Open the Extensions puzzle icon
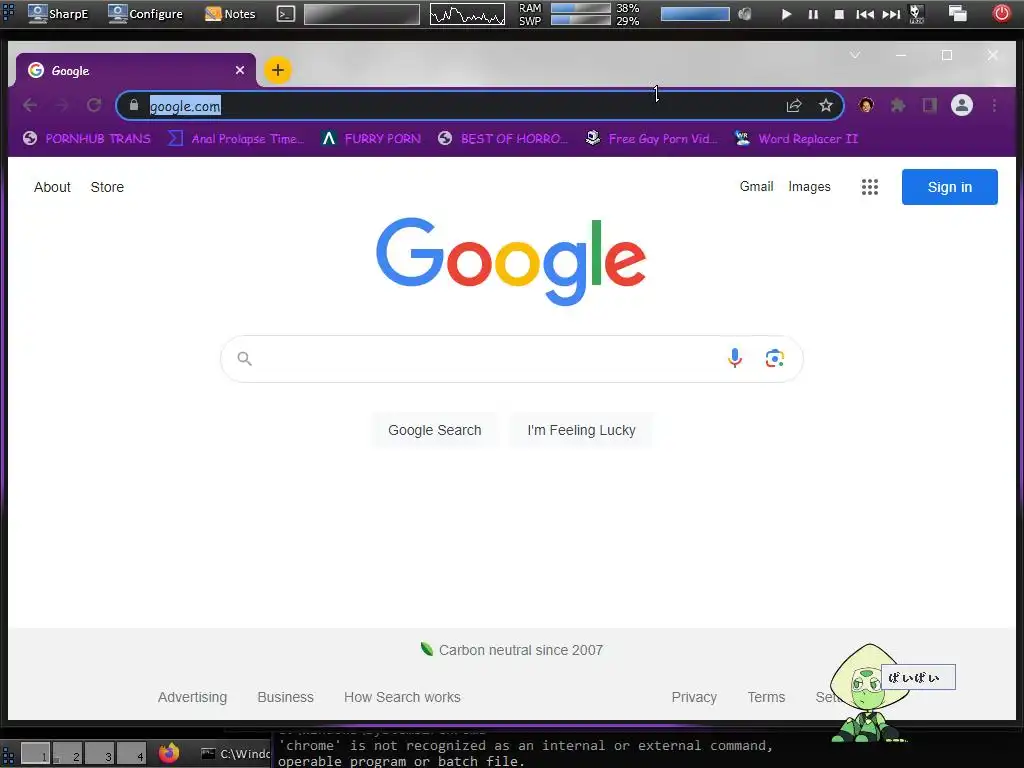 [x=898, y=105]
